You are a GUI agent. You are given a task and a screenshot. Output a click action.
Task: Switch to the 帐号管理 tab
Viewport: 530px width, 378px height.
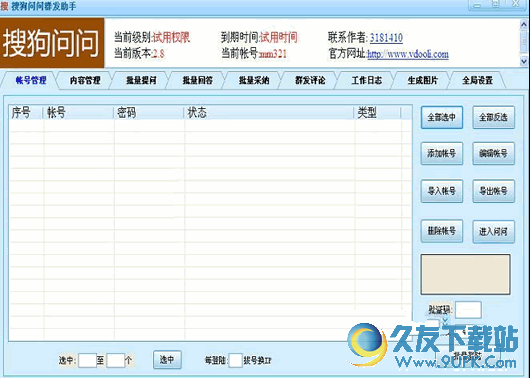pos(30,80)
